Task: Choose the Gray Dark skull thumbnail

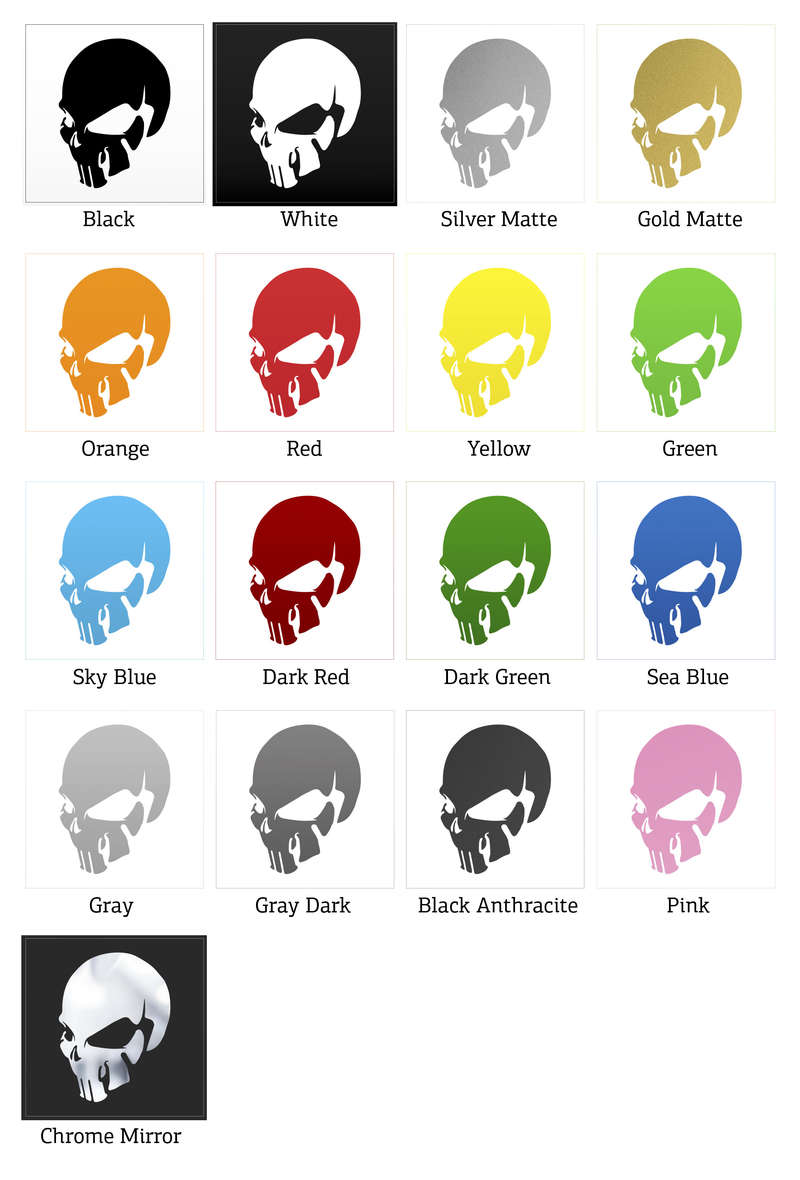Action: pos(305,799)
